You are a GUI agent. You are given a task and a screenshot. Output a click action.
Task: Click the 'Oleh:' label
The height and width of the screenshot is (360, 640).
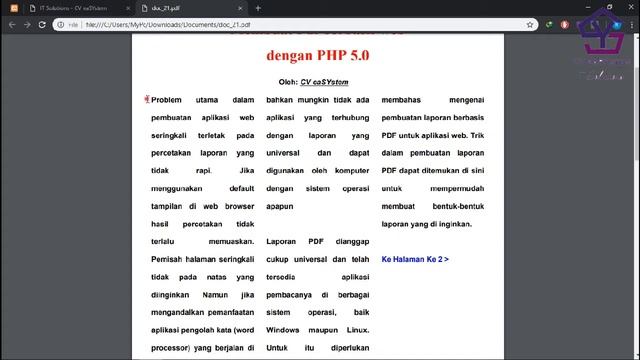point(288,82)
